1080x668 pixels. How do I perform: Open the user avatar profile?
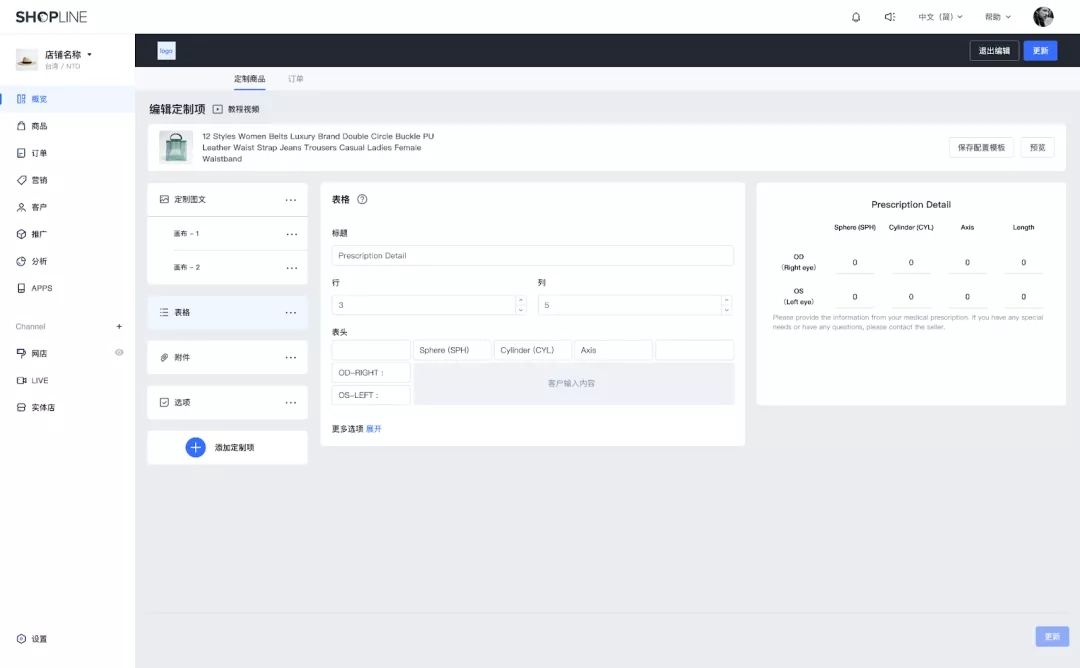(1043, 17)
